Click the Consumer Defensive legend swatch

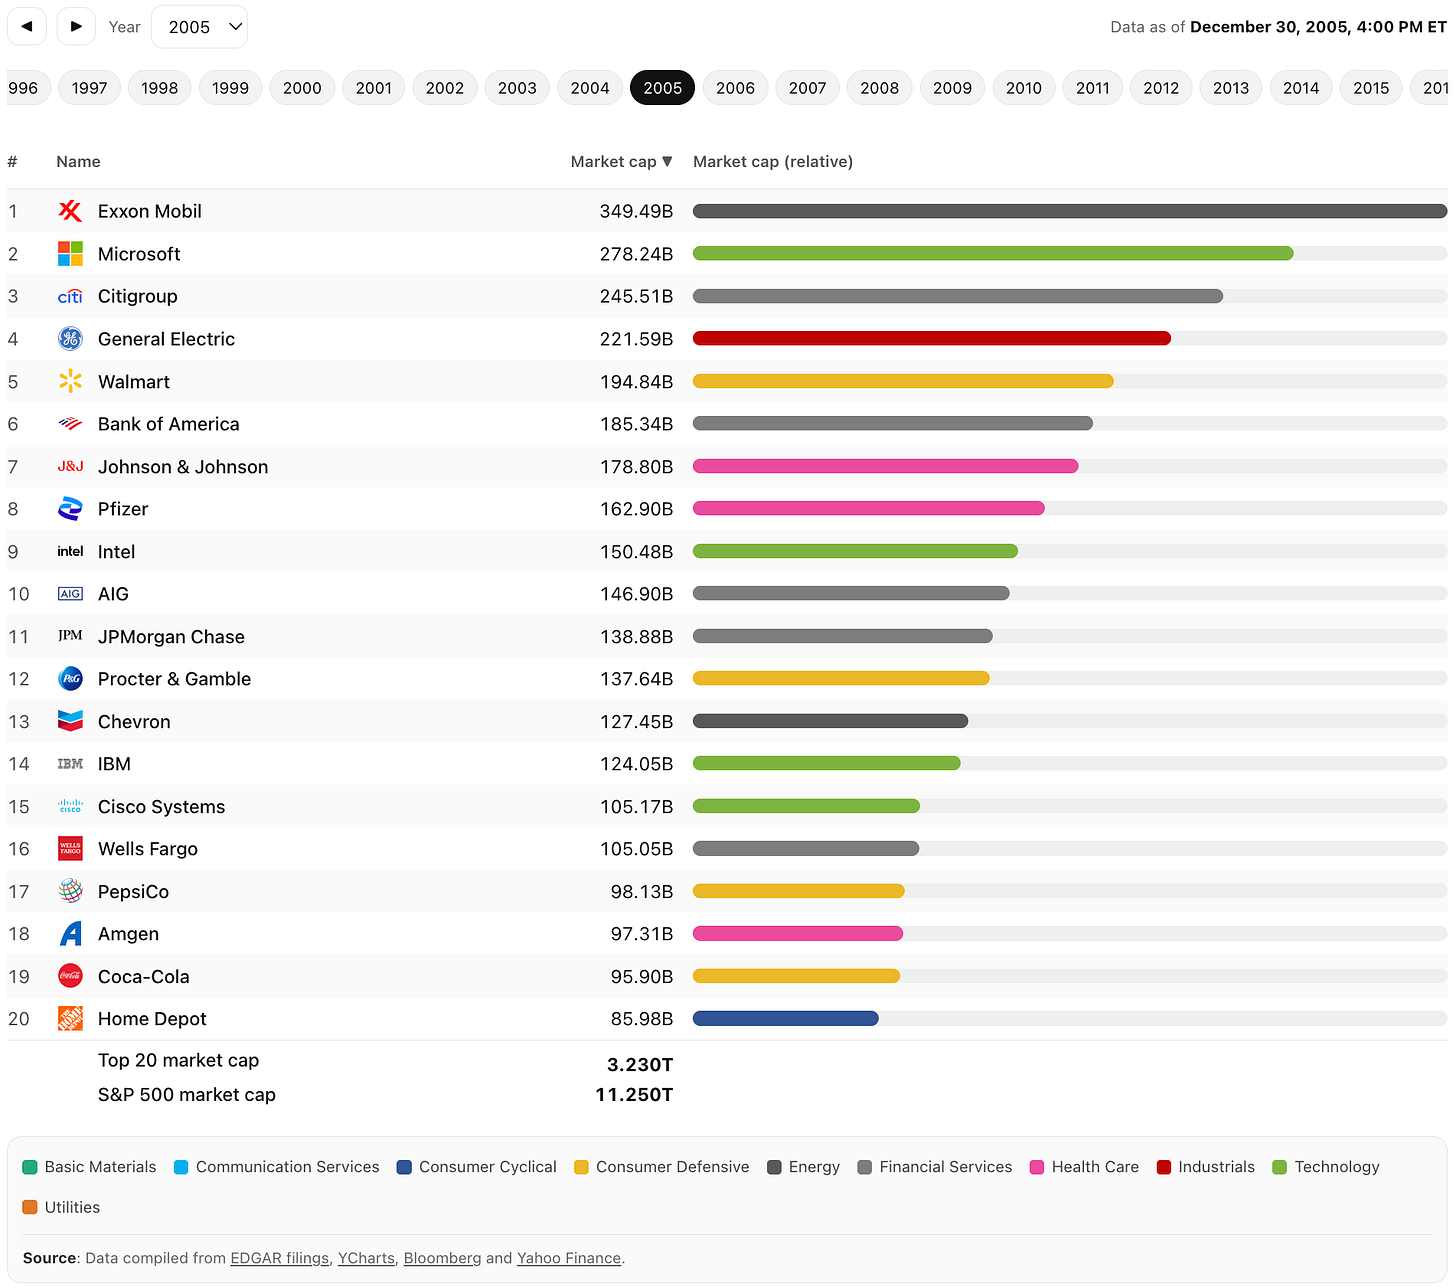[581, 1167]
